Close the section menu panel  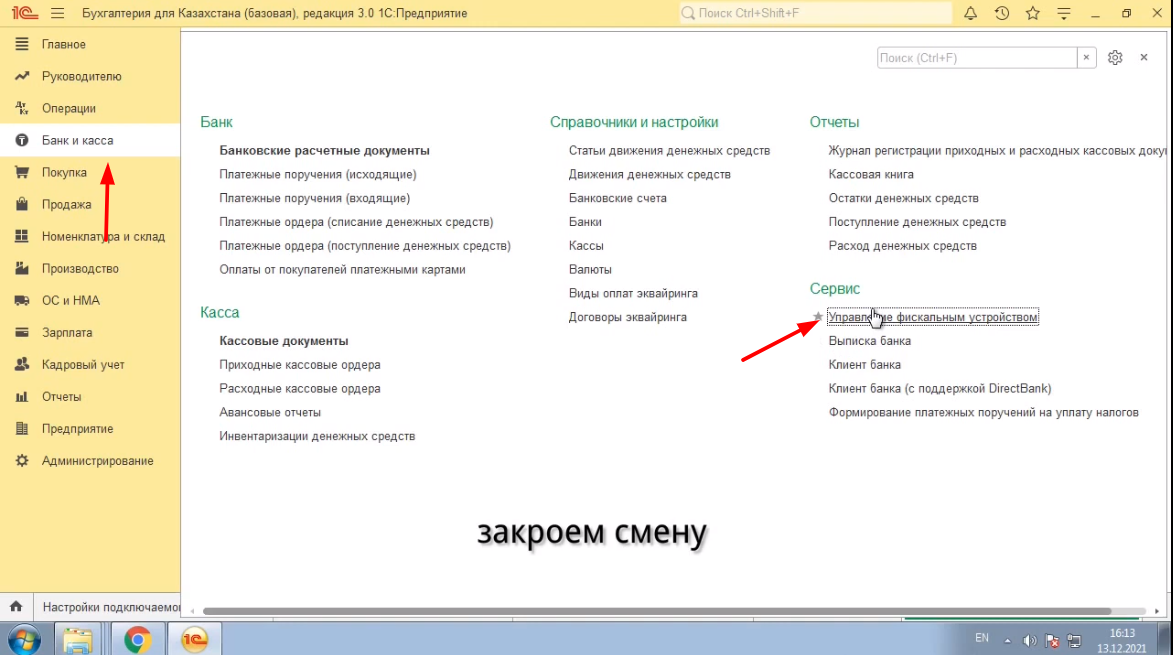pos(1144,58)
